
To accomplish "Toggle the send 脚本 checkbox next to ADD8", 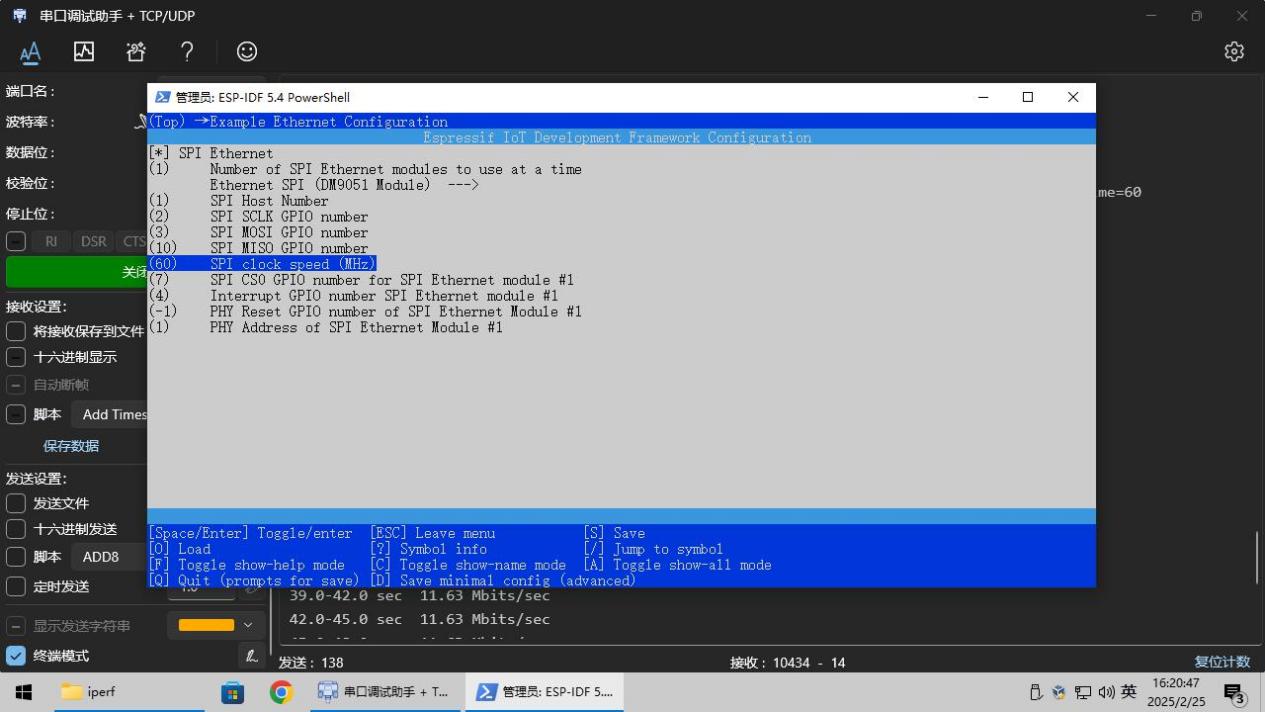I will click(16, 557).
